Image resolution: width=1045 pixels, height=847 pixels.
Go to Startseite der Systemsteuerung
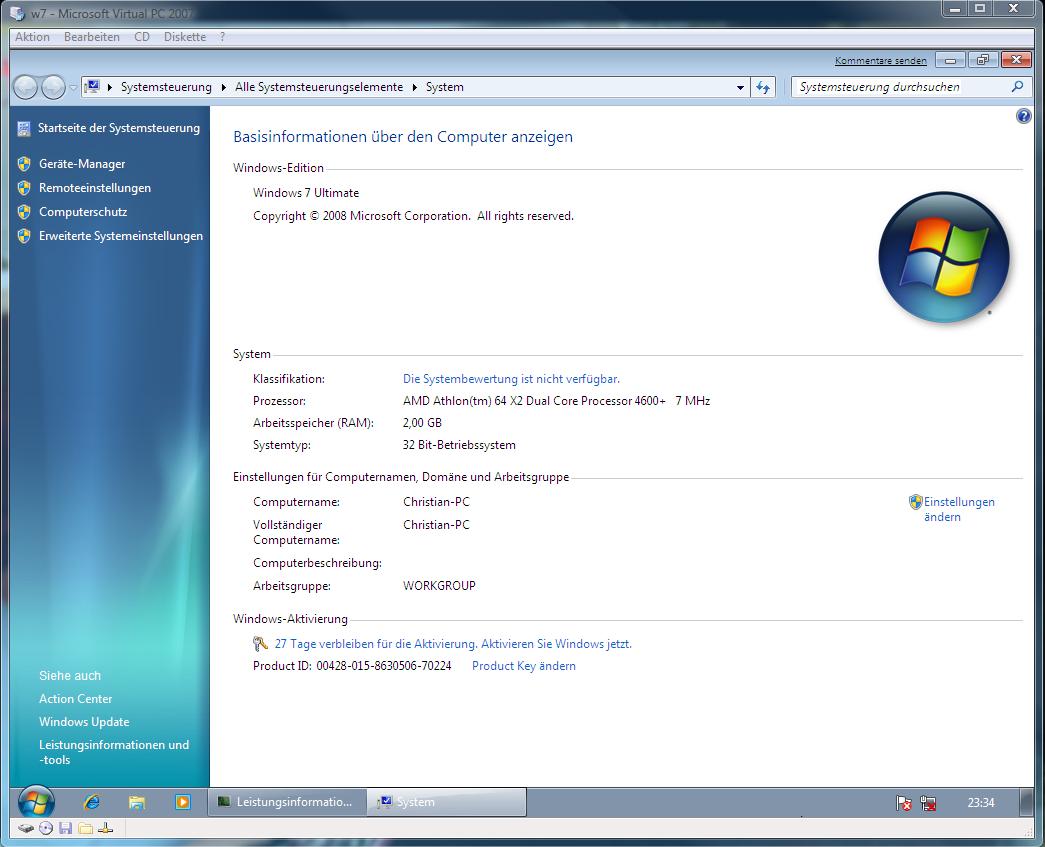click(x=119, y=128)
